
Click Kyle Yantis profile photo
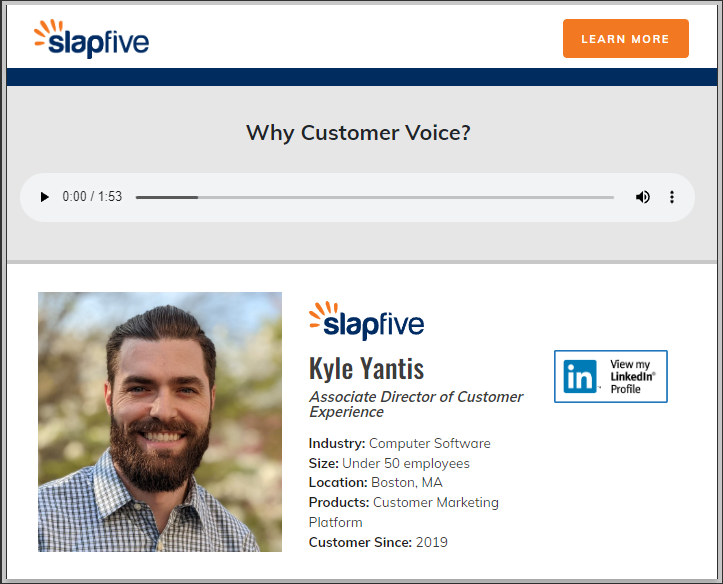[x=160, y=421]
